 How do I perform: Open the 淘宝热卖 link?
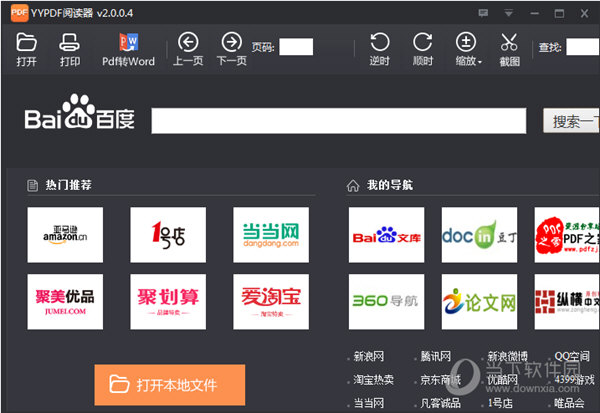(373, 380)
